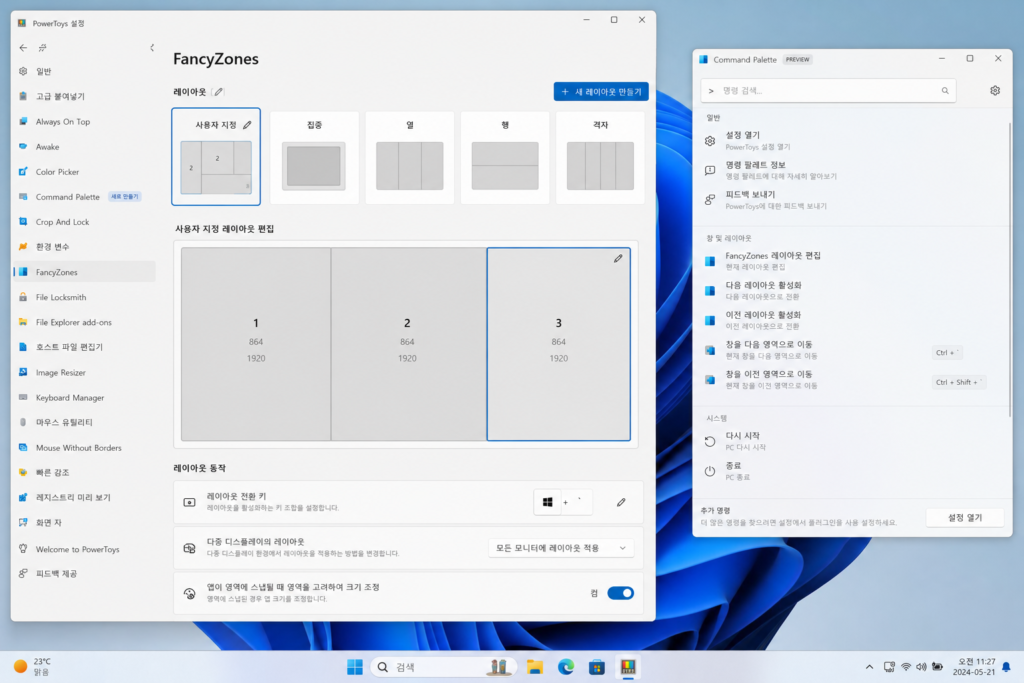Click the magnifier icon in Command Palette search
1024x683 pixels.
coord(945,91)
